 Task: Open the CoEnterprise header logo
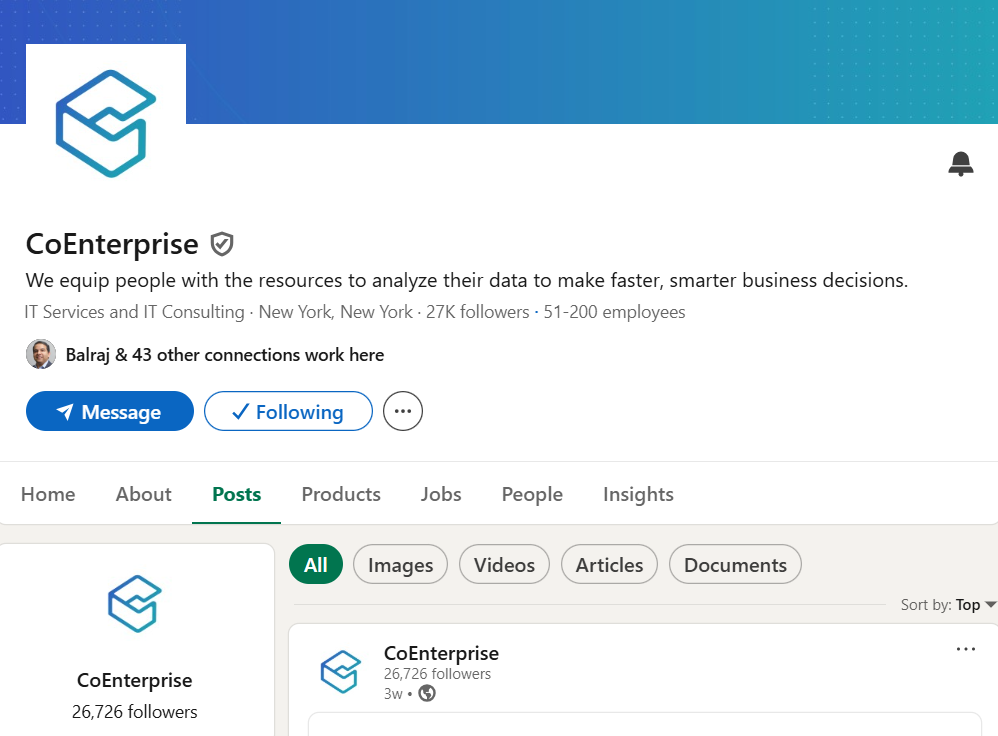point(106,123)
